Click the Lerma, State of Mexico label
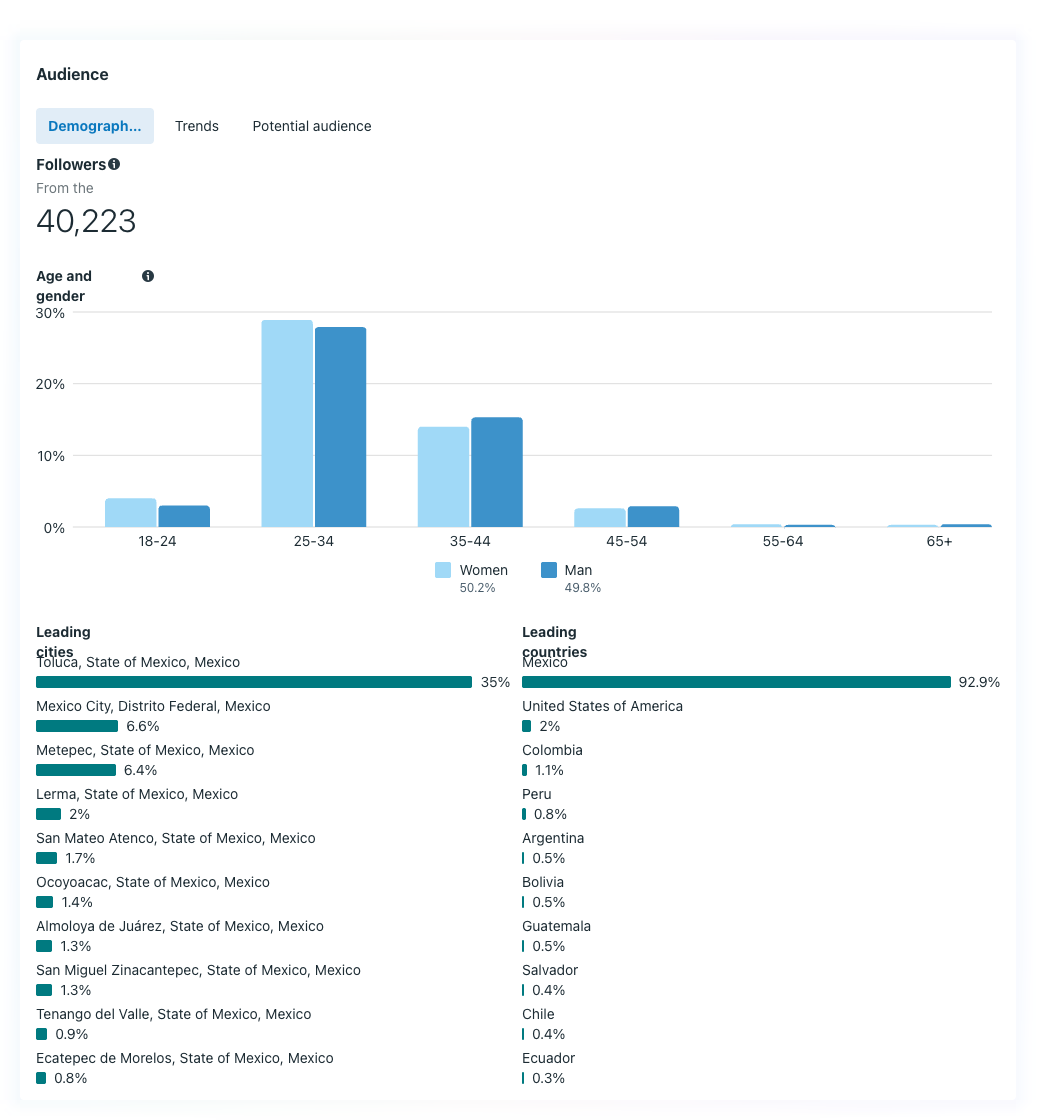Screen dimensions: 1056x1120 pyautogui.click(x=137, y=794)
